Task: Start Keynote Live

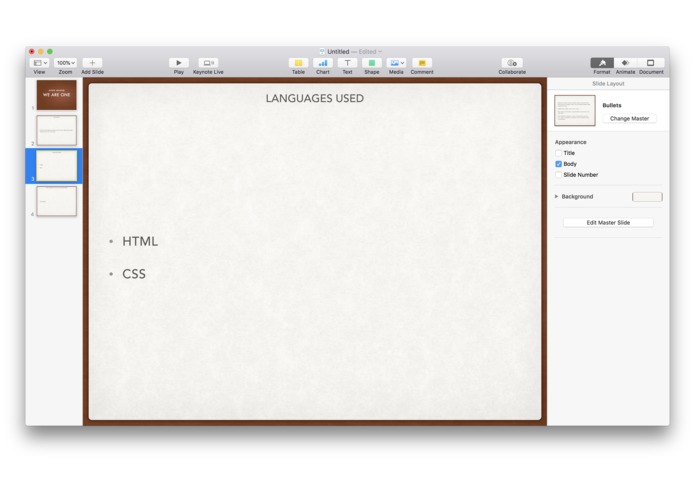Action: (208, 63)
